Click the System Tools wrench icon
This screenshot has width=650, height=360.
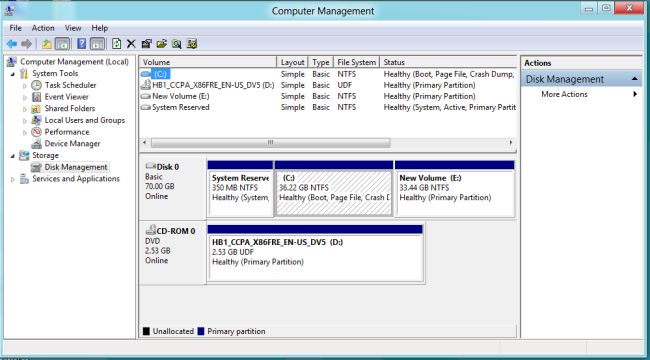coord(24,74)
